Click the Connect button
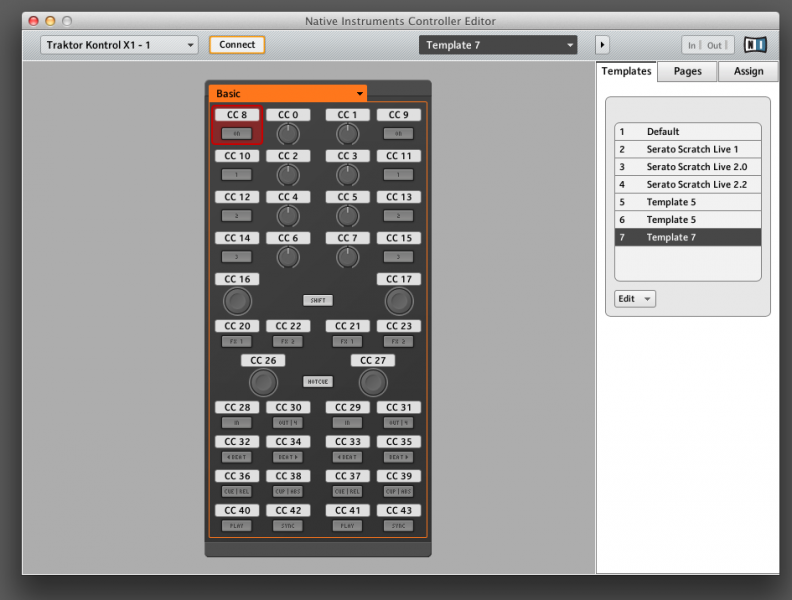792x600 pixels. [237, 45]
